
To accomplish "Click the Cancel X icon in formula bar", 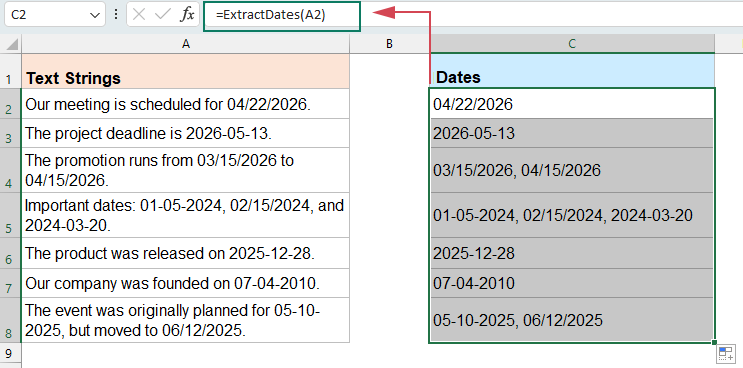I will coord(139,15).
